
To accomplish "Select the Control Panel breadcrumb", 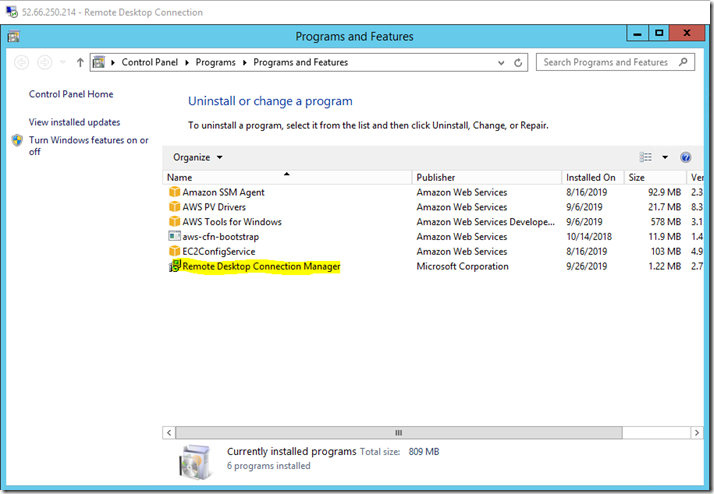I will point(149,62).
